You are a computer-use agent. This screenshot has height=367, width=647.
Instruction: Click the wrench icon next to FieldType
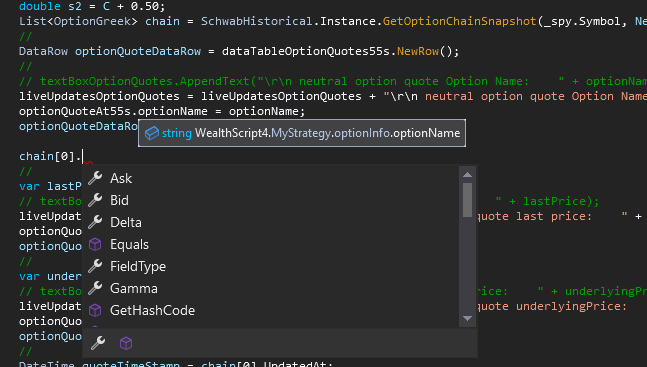pyautogui.click(x=95, y=266)
